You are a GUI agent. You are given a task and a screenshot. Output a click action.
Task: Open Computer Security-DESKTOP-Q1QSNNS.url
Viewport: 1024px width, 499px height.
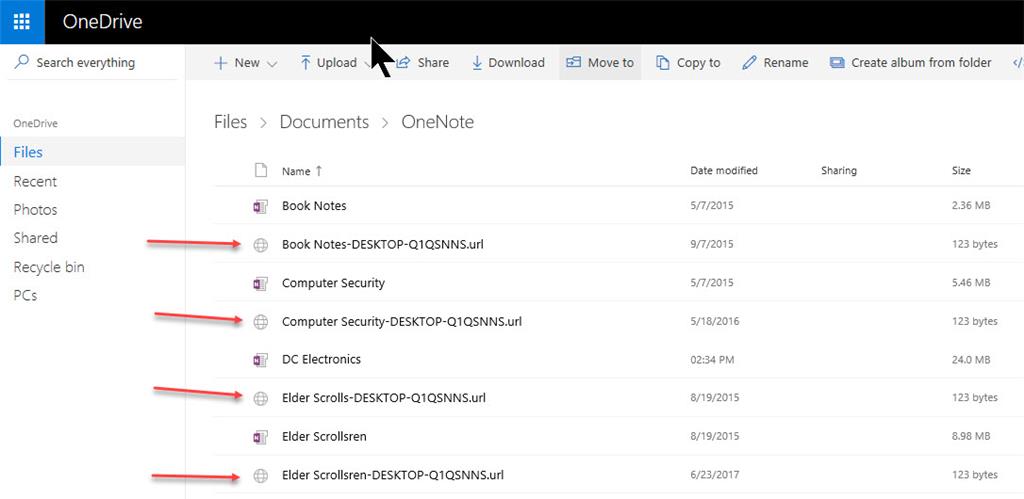pyautogui.click(x=402, y=321)
